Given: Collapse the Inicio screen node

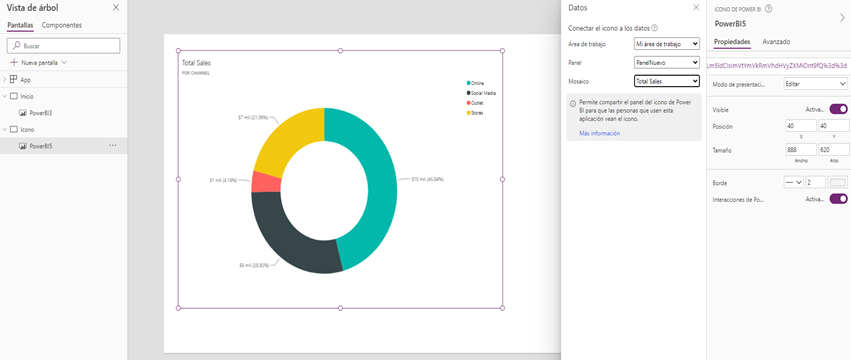Looking at the screenshot, I should click(x=5, y=96).
